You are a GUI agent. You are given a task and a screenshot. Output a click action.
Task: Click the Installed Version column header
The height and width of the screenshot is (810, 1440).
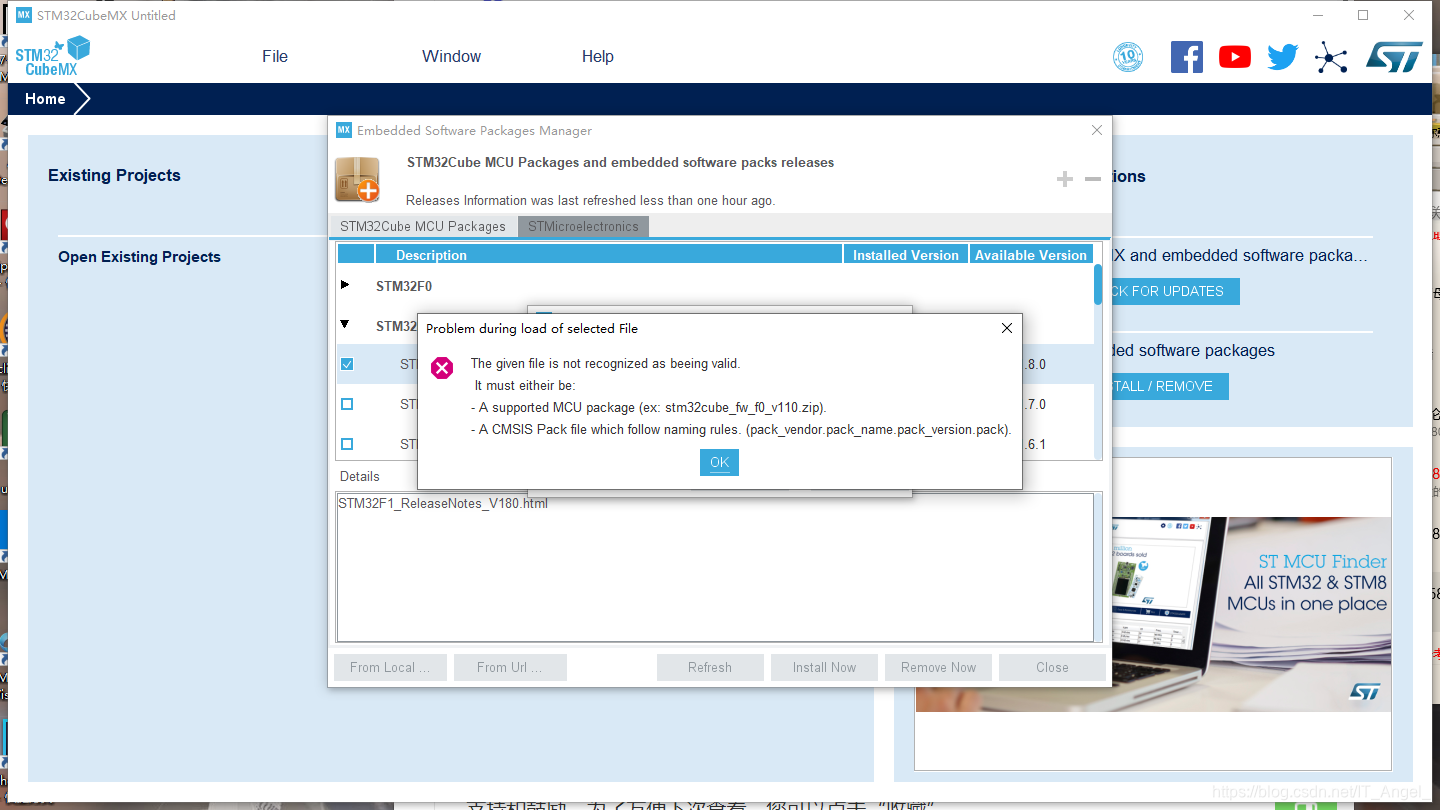(906, 255)
